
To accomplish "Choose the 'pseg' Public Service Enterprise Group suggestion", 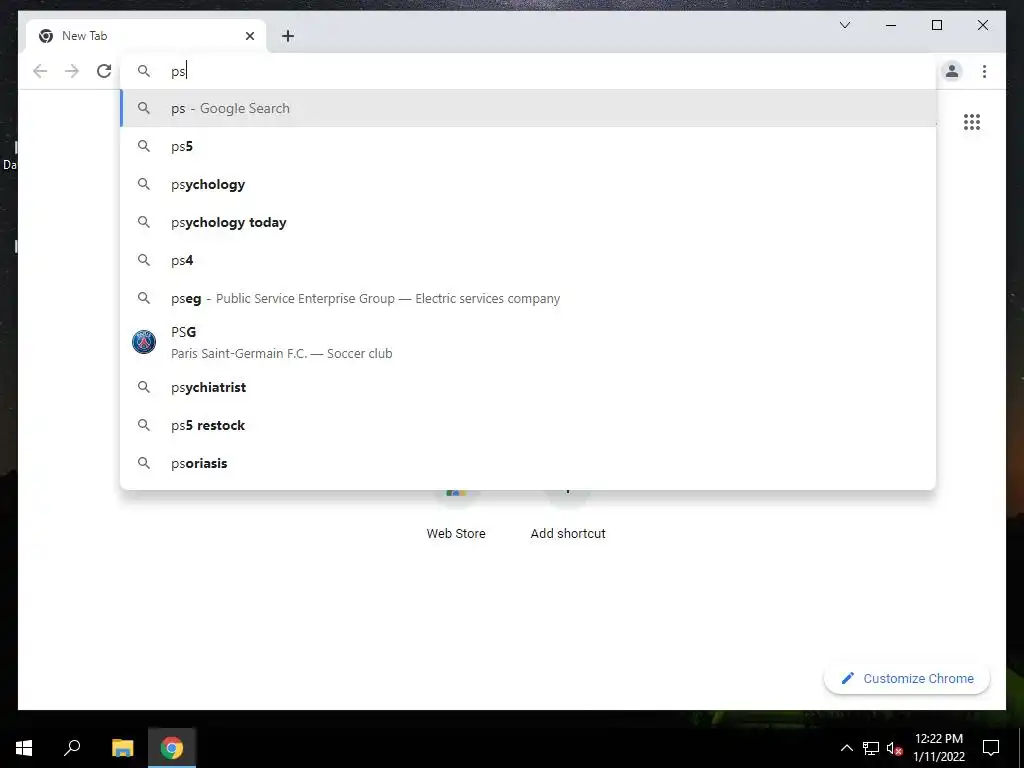I will click(x=528, y=298).
